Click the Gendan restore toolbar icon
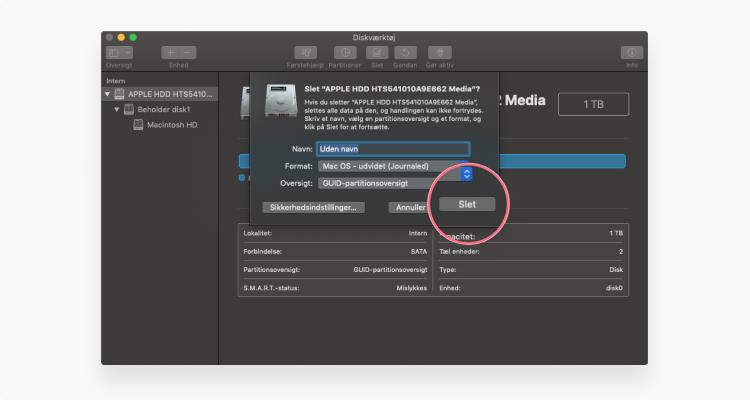The height and width of the screenshot is (400, 750). [x=406, y=53]
